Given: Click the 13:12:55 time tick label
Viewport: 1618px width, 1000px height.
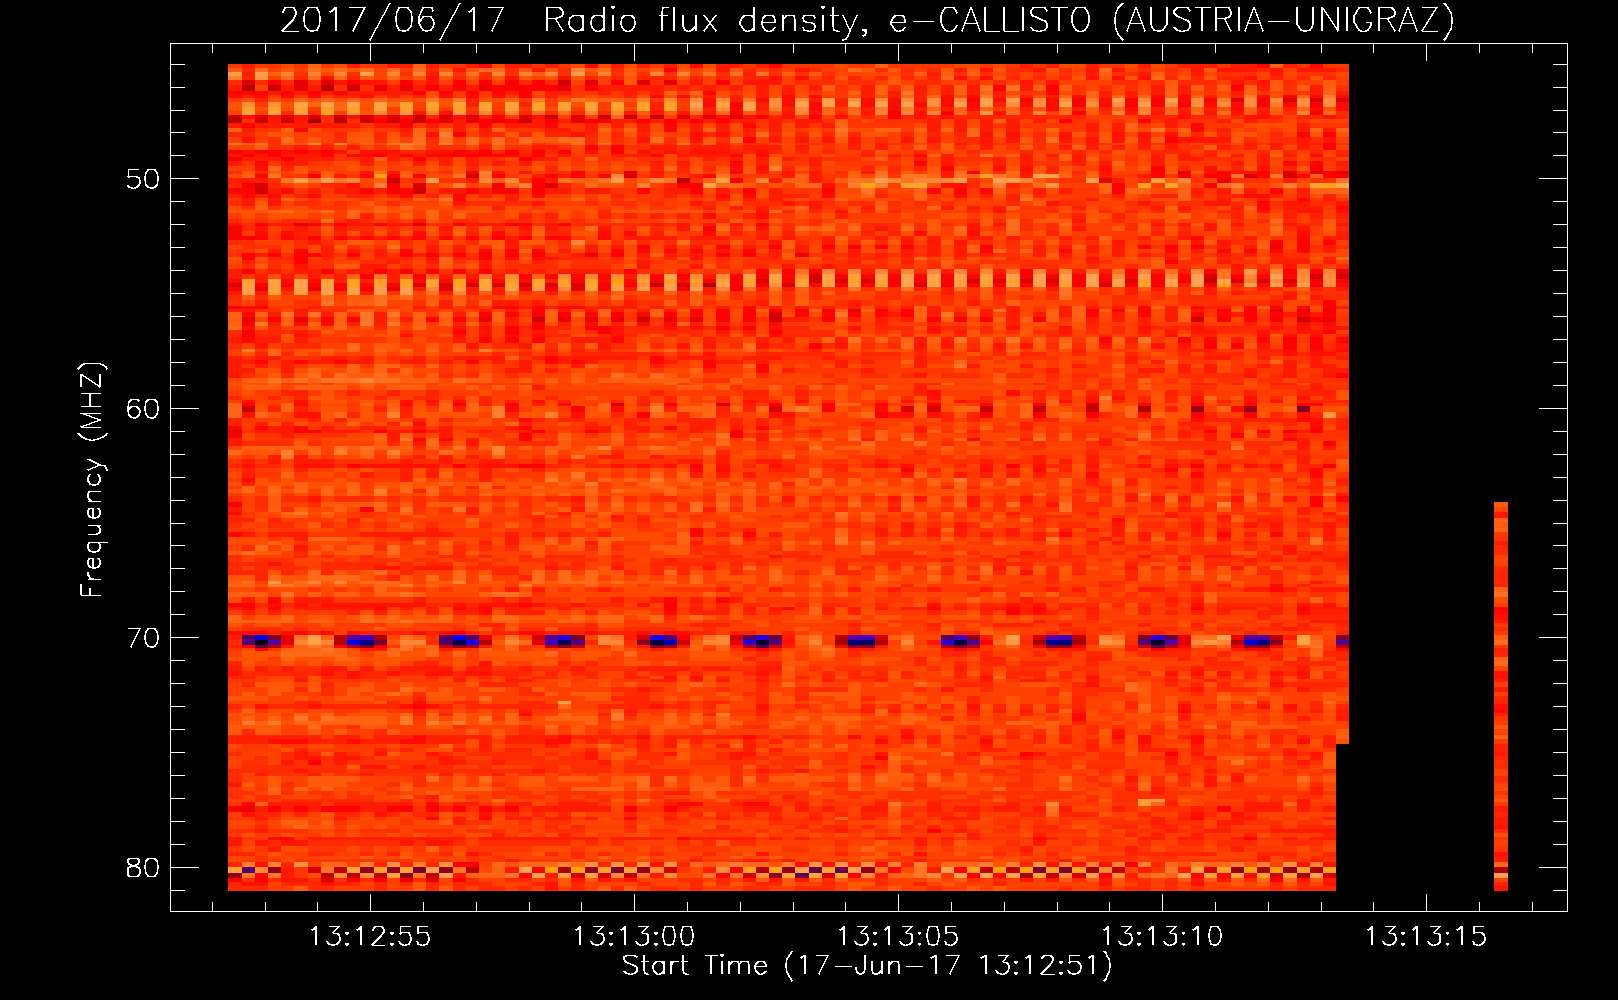Looking at the screenshot, I should pos(370,937).
